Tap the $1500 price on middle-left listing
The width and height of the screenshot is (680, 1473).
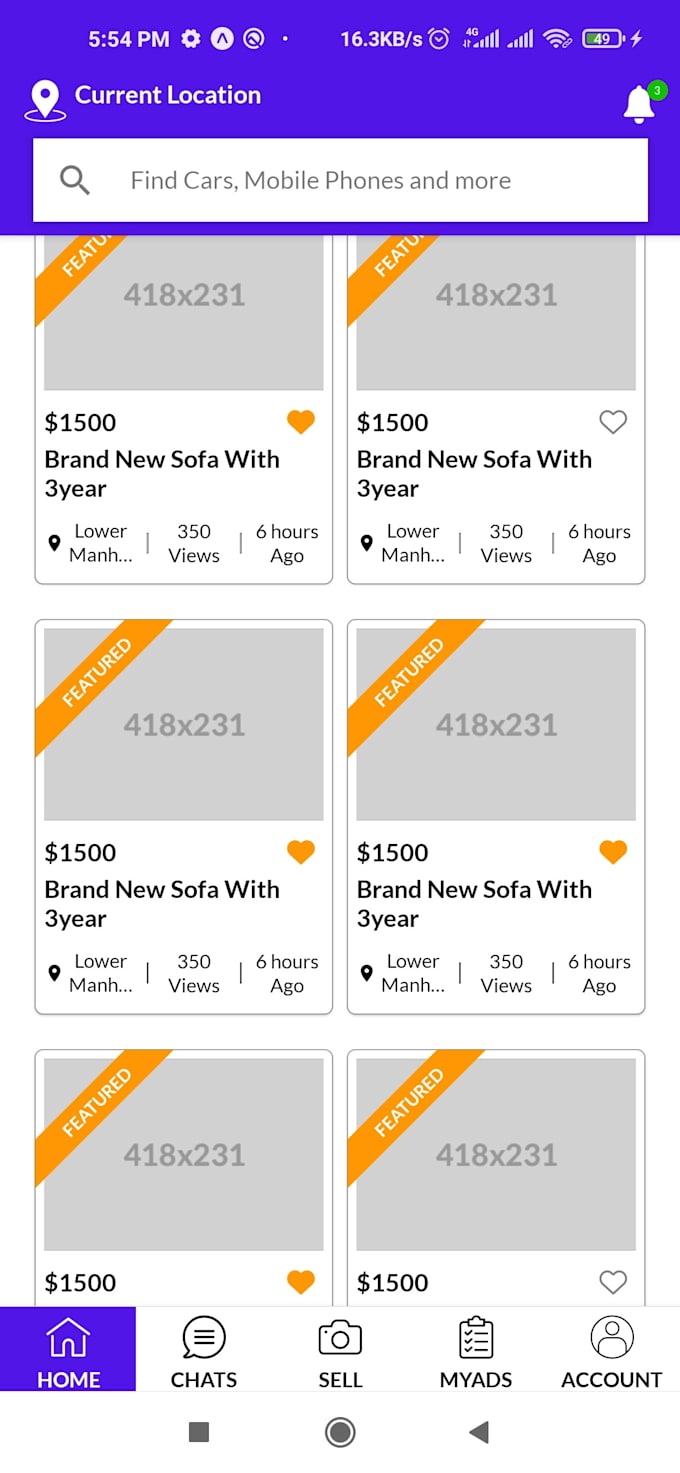coord(80,852)
